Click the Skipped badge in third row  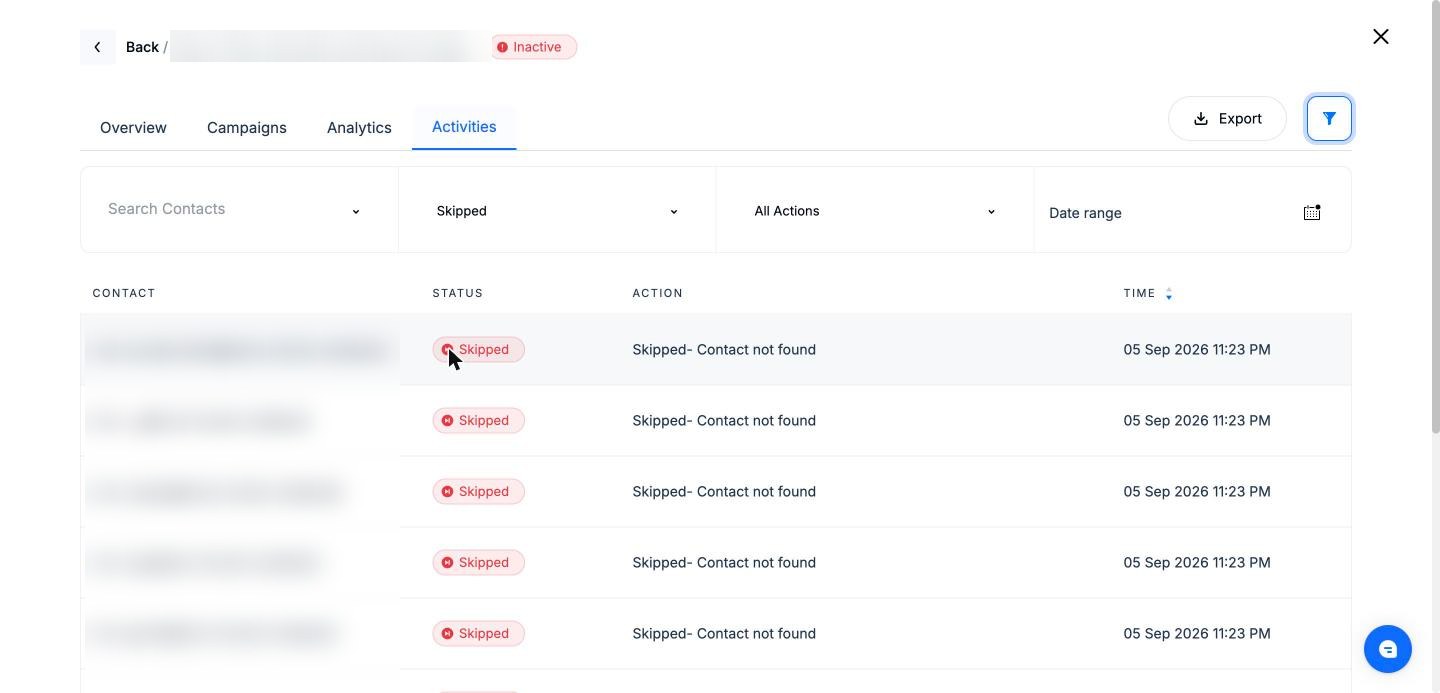tap(478, 492)
